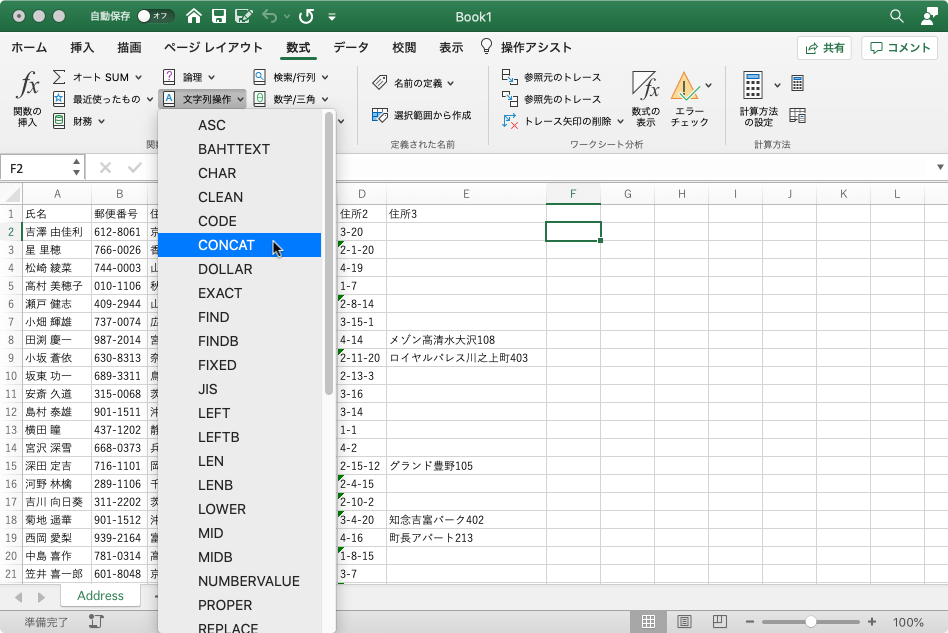Screen dimensions: 948x633
Task: Click Trace Dependents (参照先のトレース)
Action: click(551, 99)
